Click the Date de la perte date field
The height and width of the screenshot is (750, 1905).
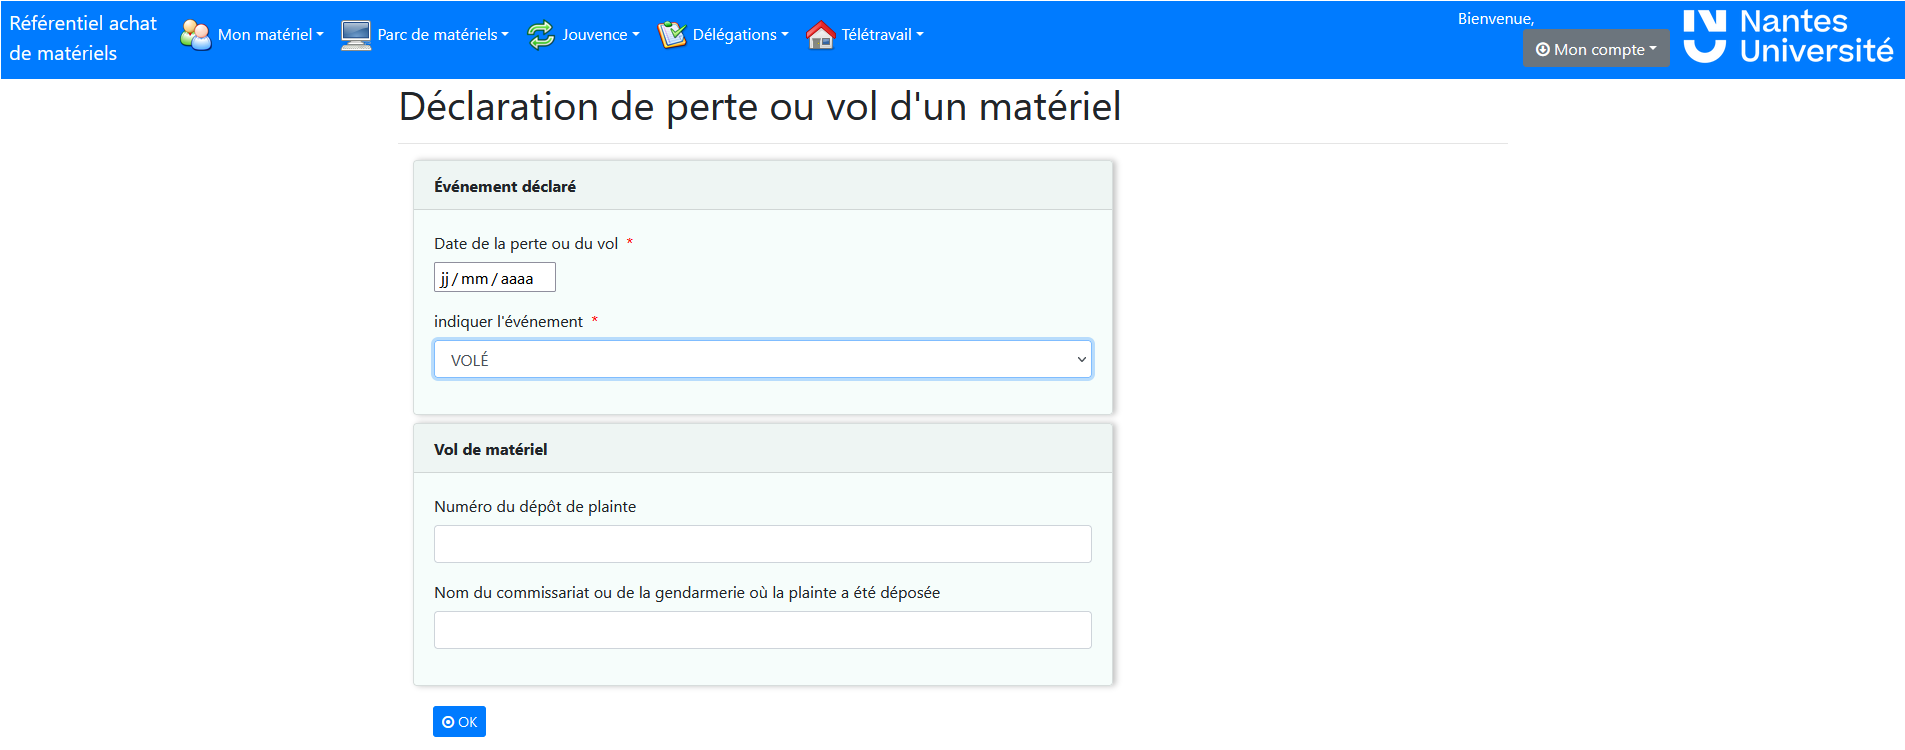point(494,278)
